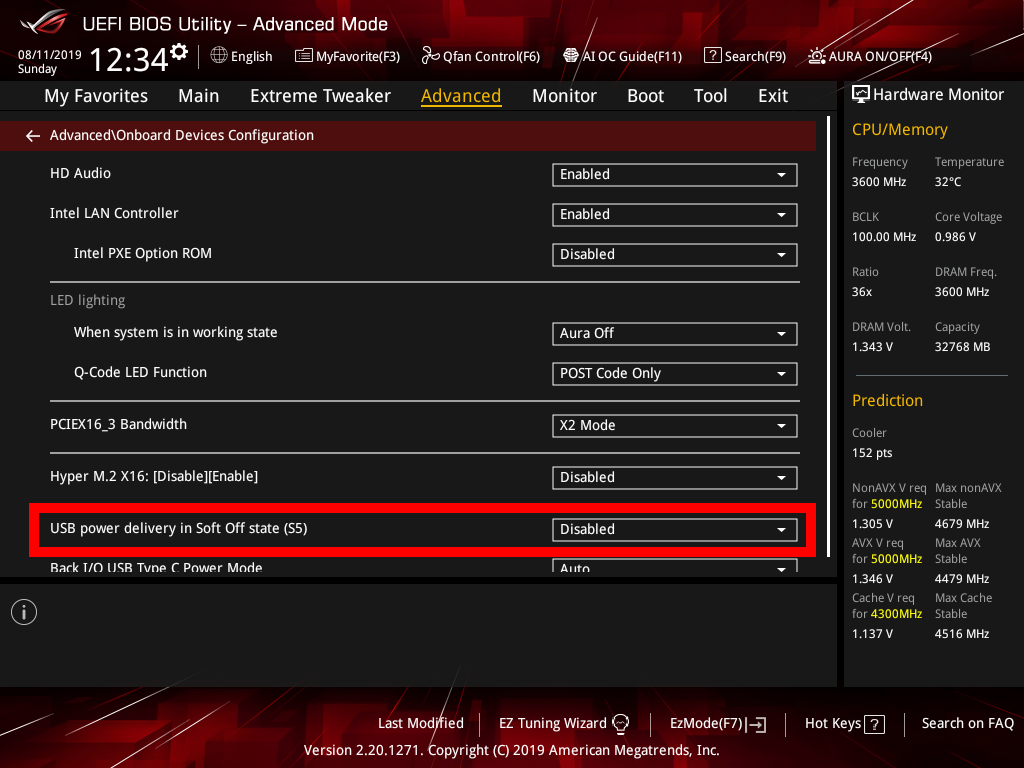Click back arrow to Advanced menu

pos(33,136)
